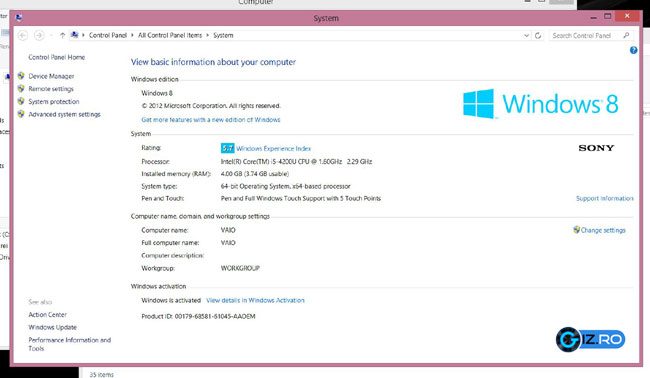Go back with the Back arrow button
The image size is (650, 378).
[x=23, y=36]
